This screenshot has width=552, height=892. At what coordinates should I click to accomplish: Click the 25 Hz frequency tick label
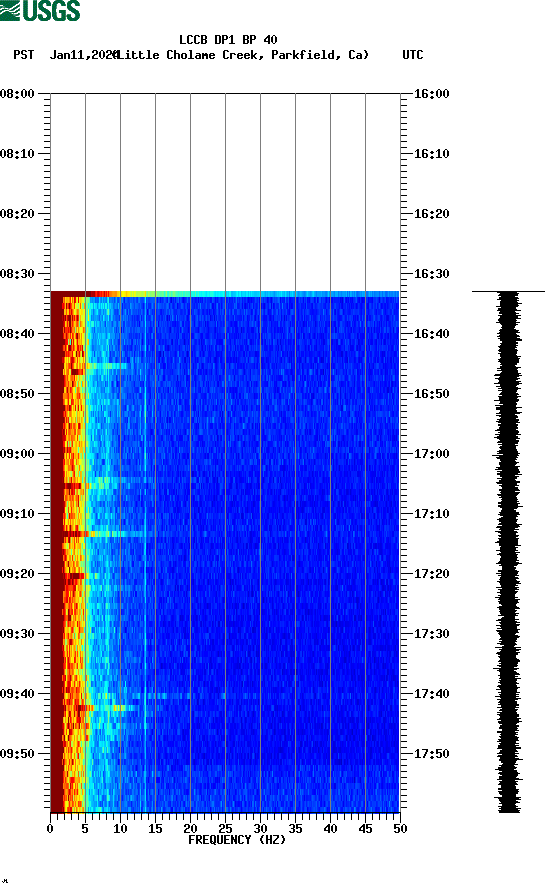(225, 829)
